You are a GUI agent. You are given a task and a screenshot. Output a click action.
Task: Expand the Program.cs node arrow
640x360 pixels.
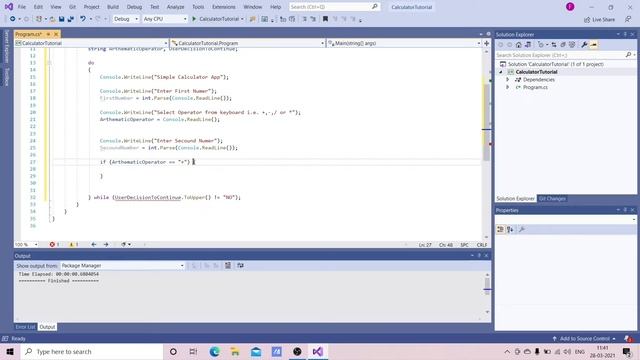(507, 87)
